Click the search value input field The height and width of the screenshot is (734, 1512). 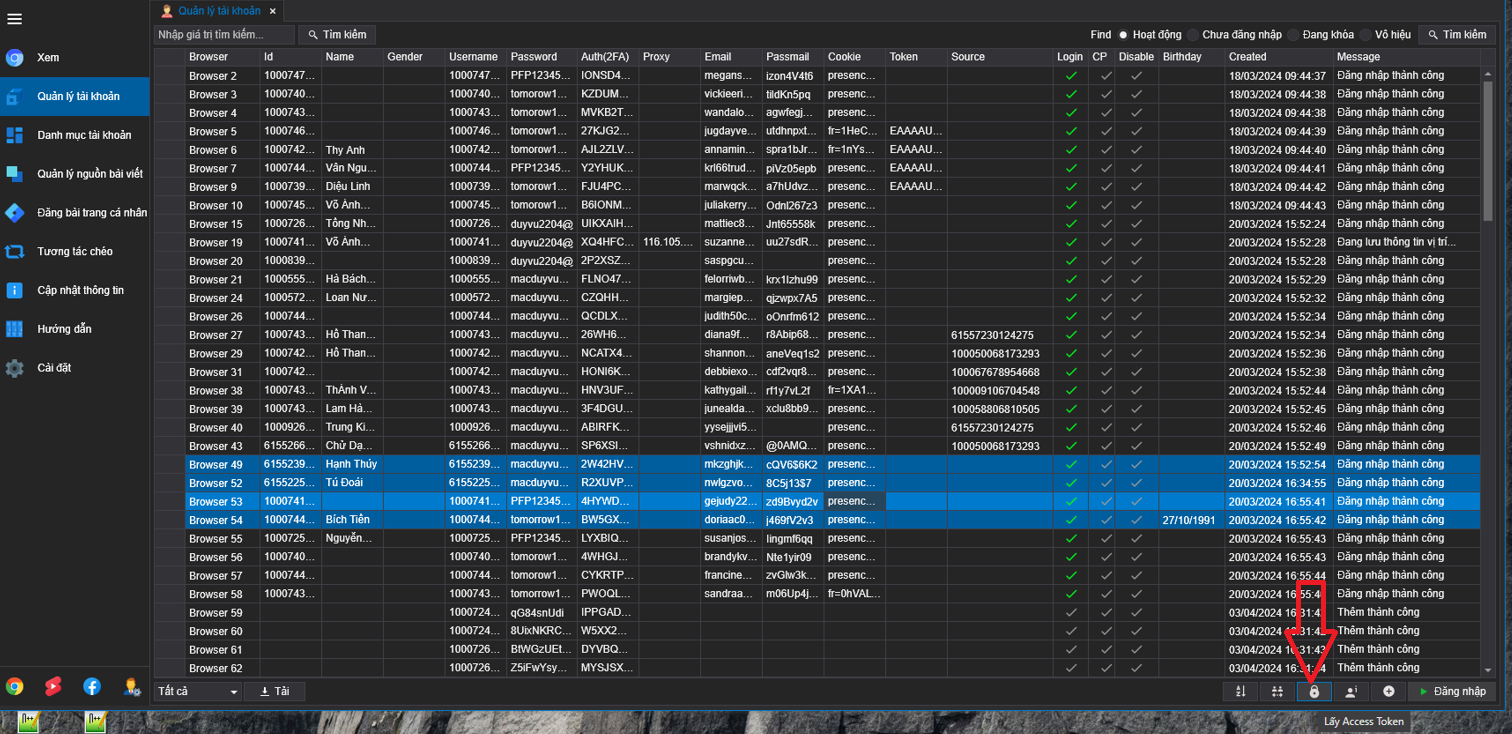(224, 35)
